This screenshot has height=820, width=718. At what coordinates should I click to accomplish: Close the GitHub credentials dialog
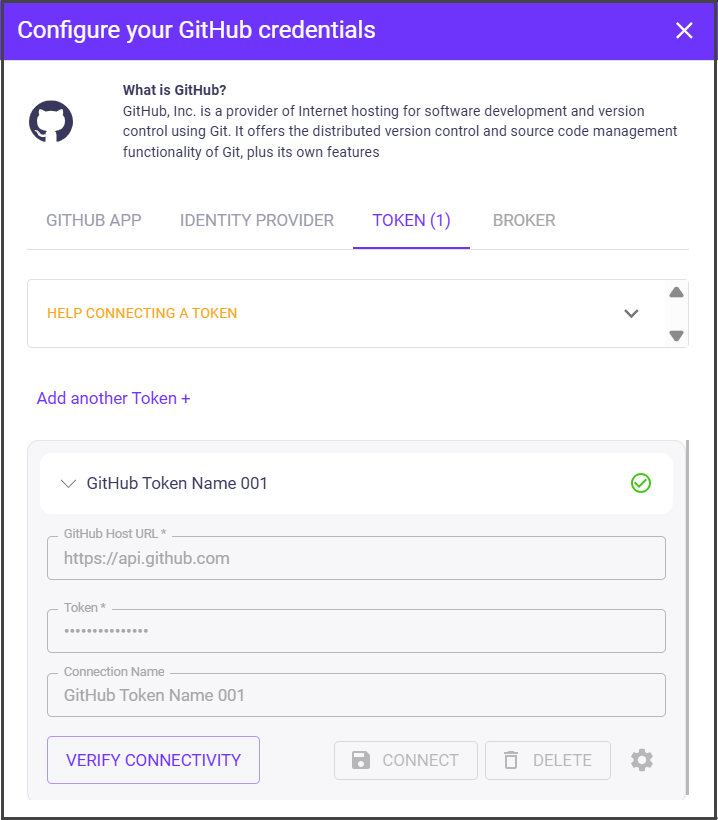pyautogui.click(x=684, y=30)
